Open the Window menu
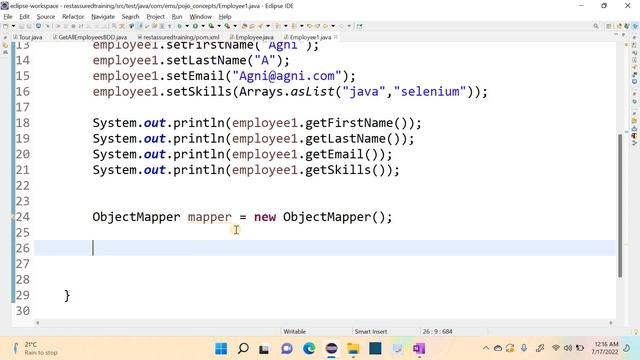The width and height of the screenshot is (640, 360). click(200, 17)
